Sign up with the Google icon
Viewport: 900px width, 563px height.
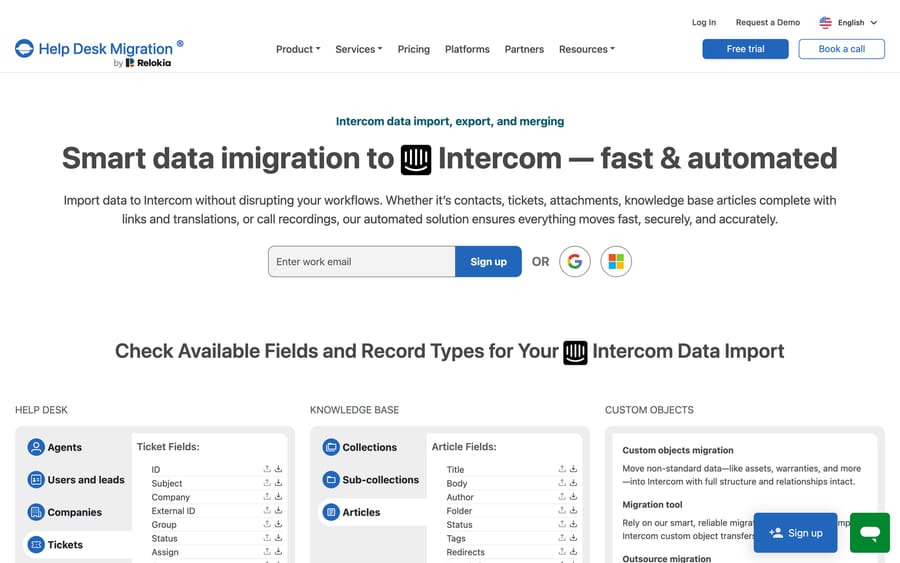(x=575, y=262)
